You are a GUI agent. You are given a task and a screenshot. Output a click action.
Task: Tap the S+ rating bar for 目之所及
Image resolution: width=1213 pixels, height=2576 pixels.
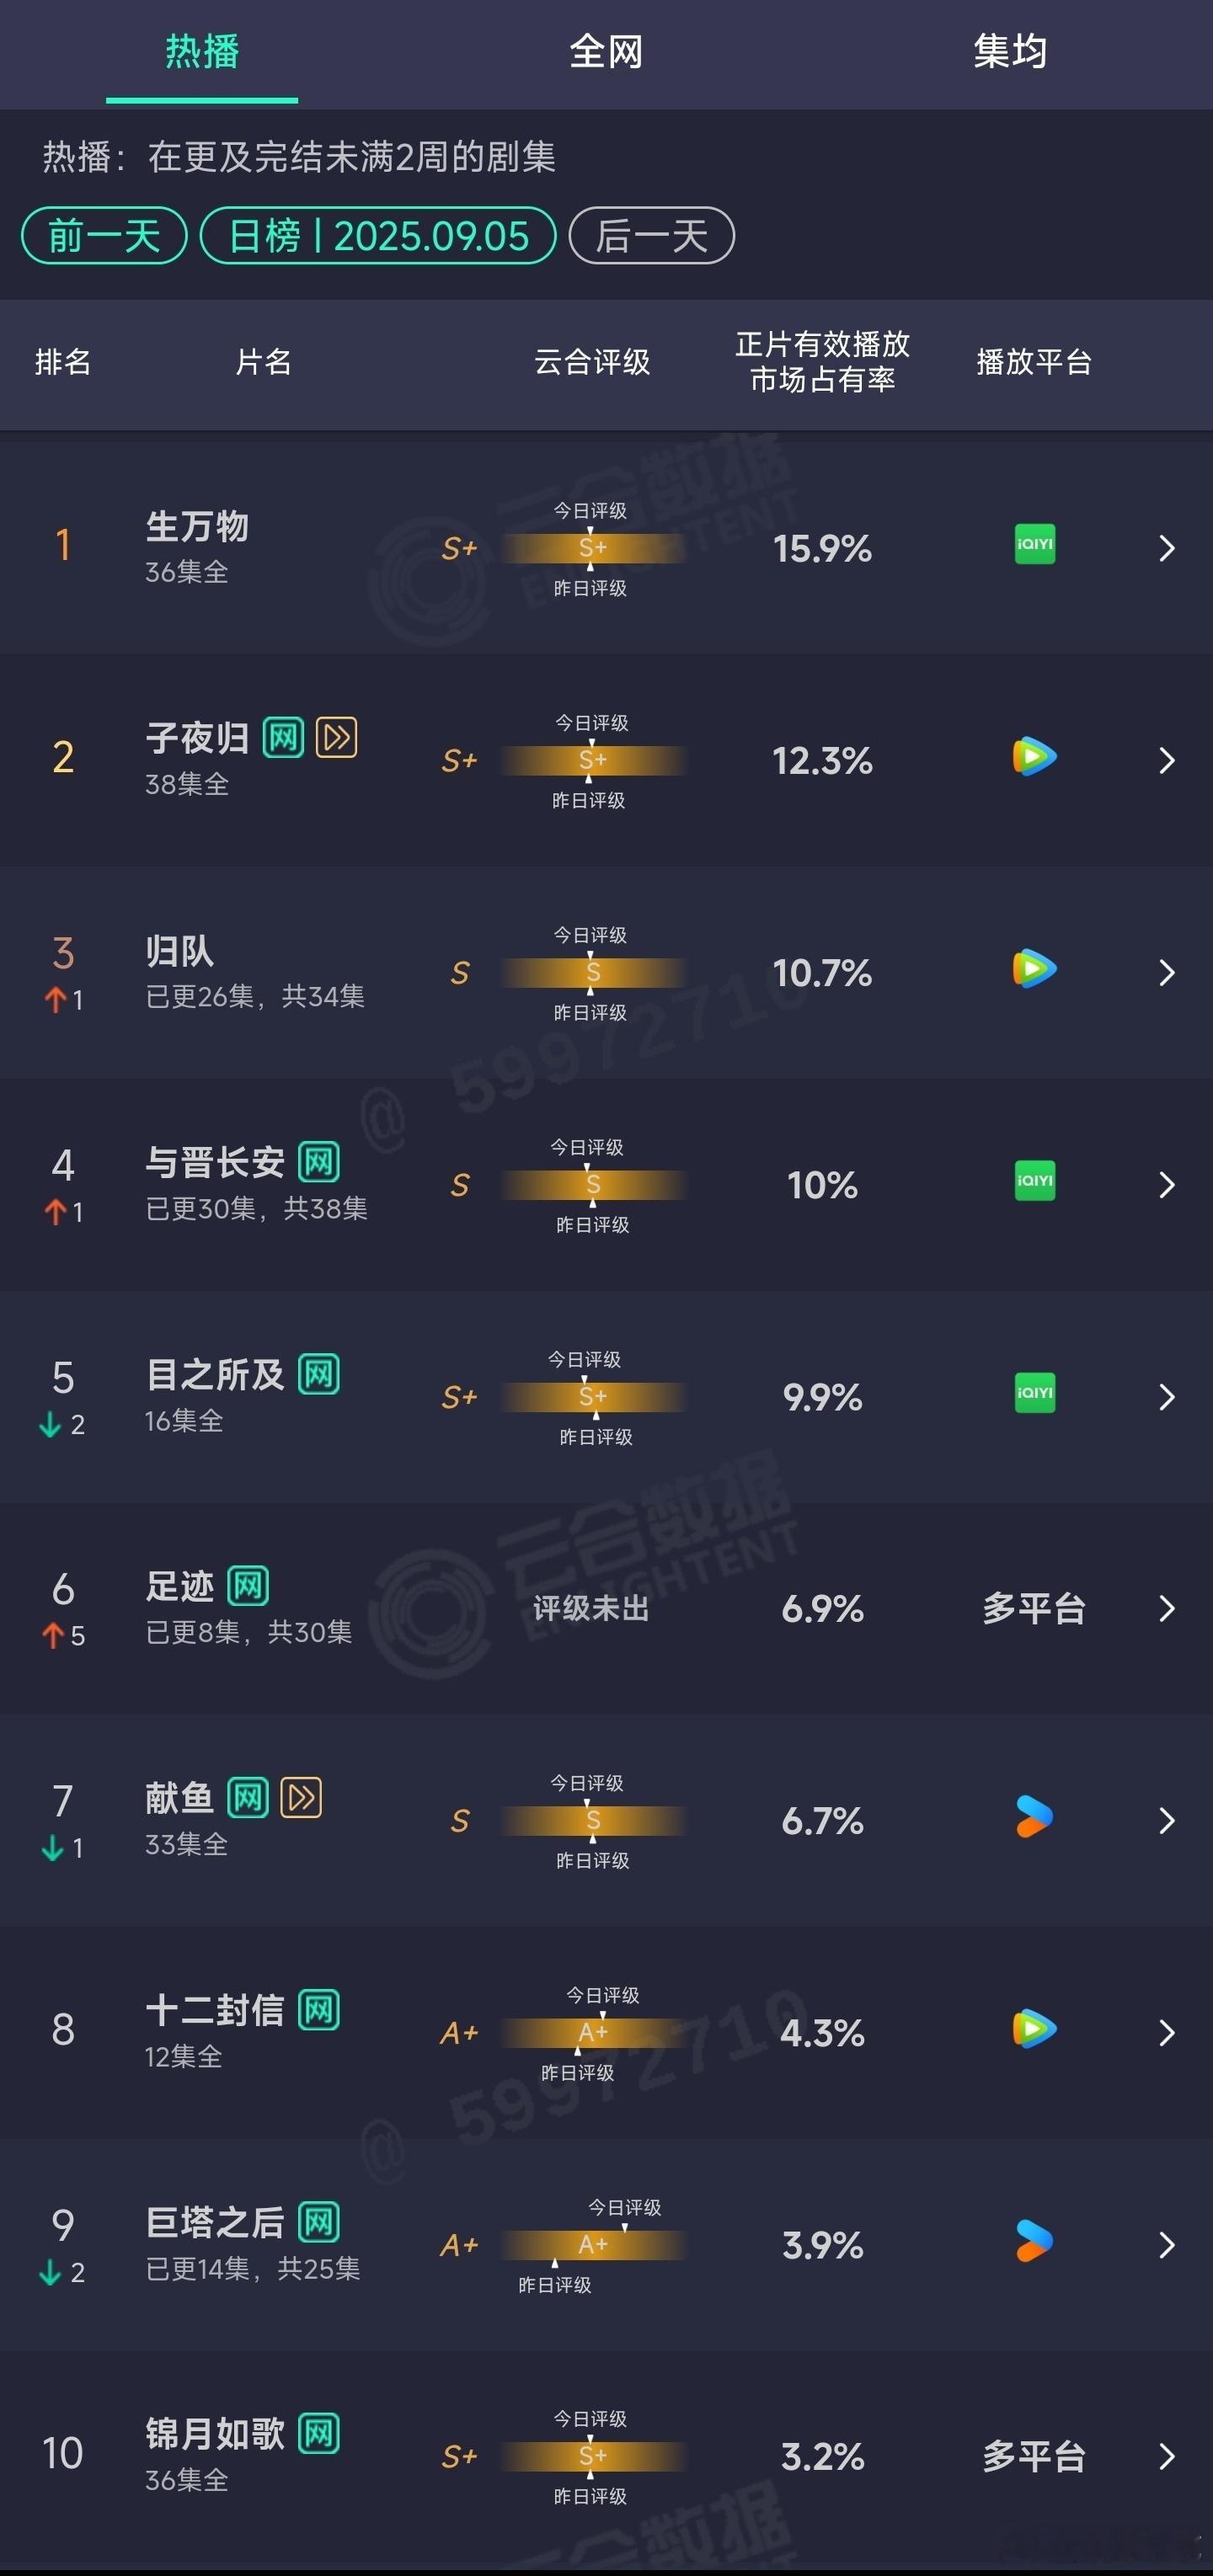pyautogui.click(x=593, y=1396)
